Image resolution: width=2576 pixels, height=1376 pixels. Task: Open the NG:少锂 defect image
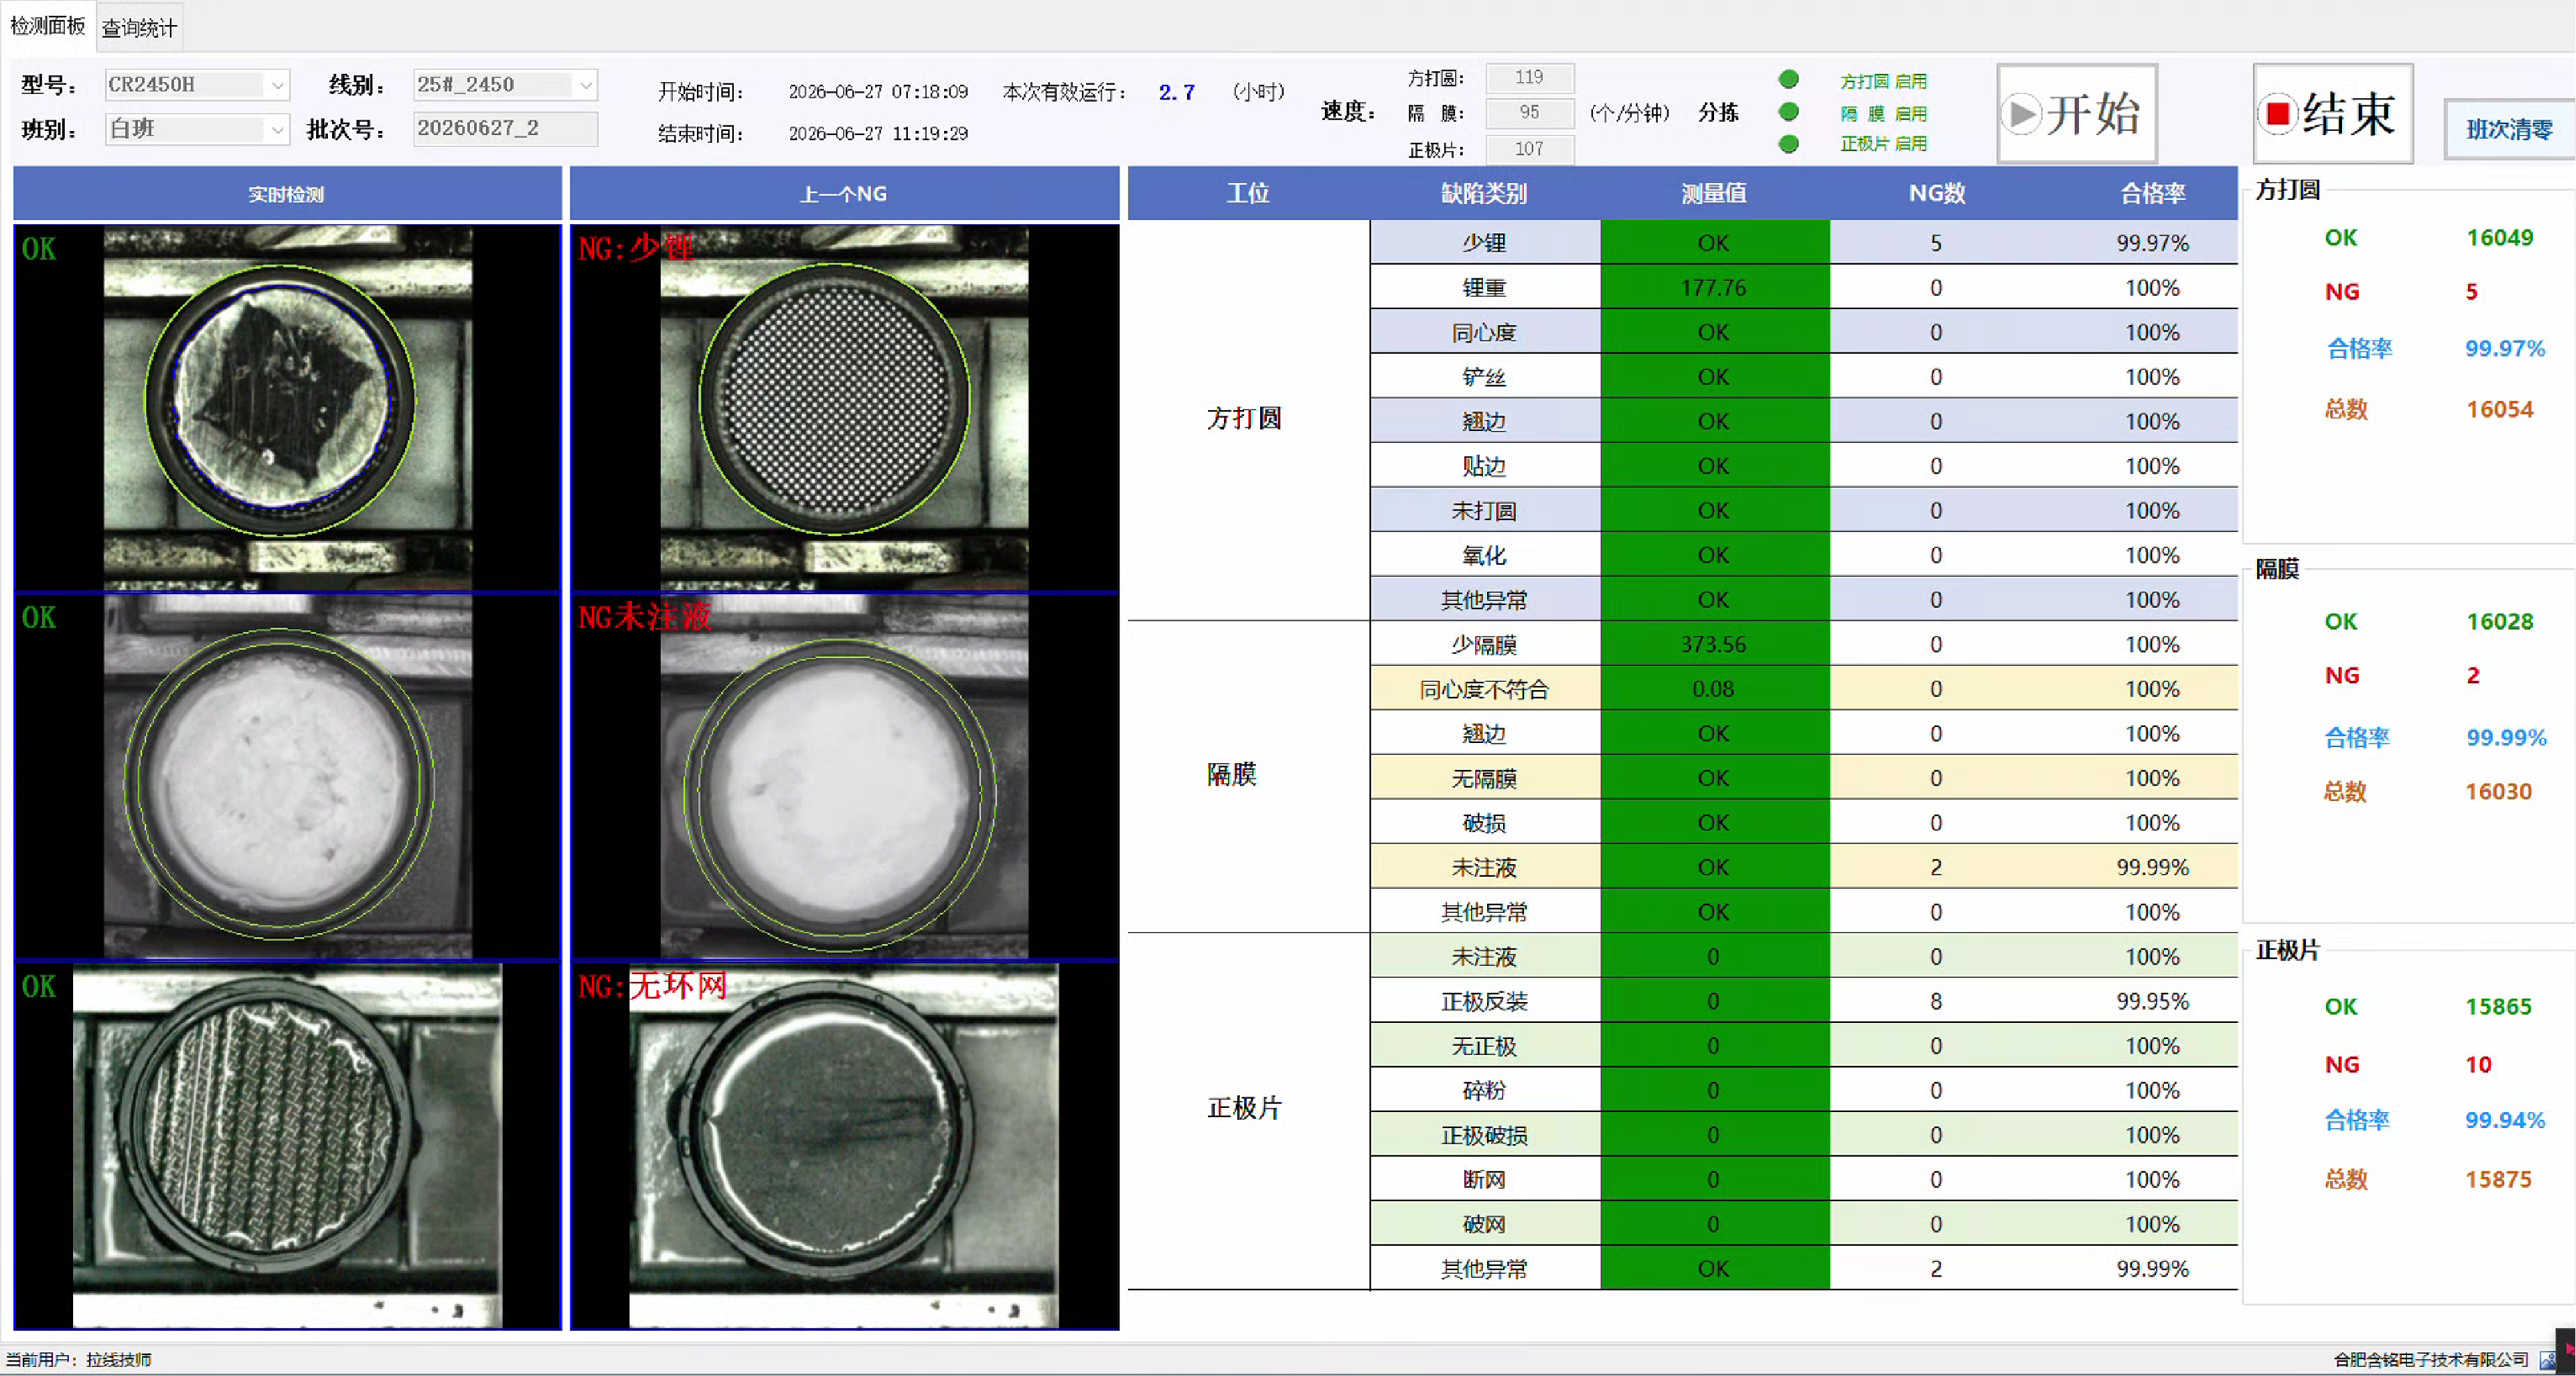click(844, 408)
